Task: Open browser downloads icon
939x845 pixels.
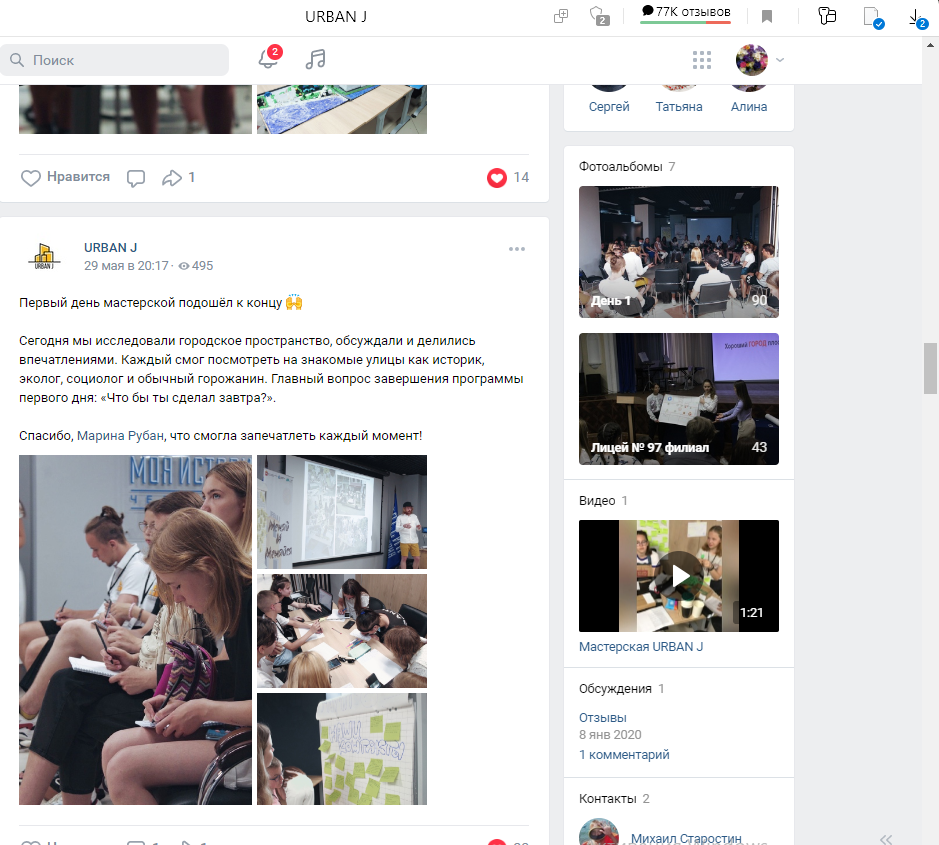Action: click(x=916, y=17)
